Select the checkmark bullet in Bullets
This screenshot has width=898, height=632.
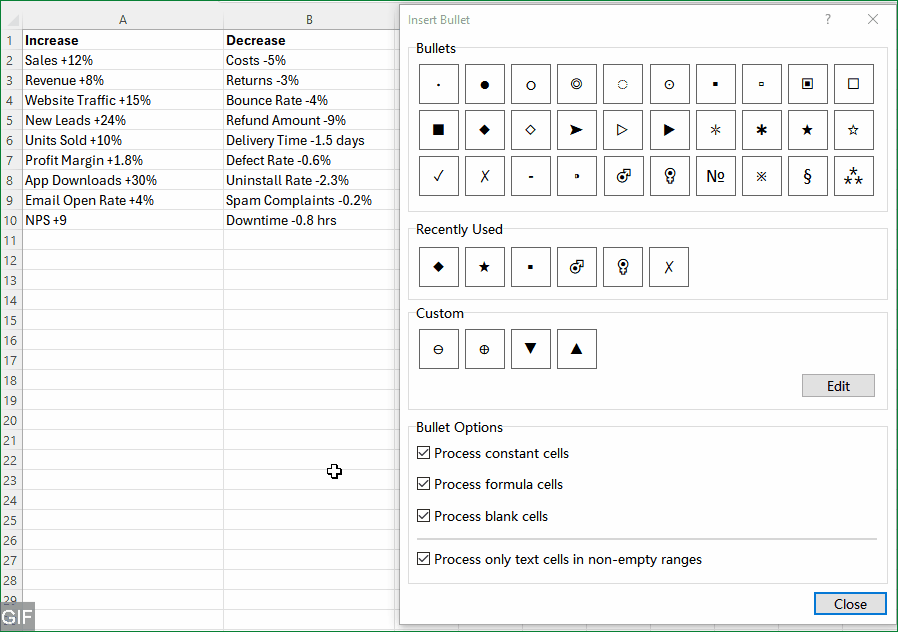[439, 176]
